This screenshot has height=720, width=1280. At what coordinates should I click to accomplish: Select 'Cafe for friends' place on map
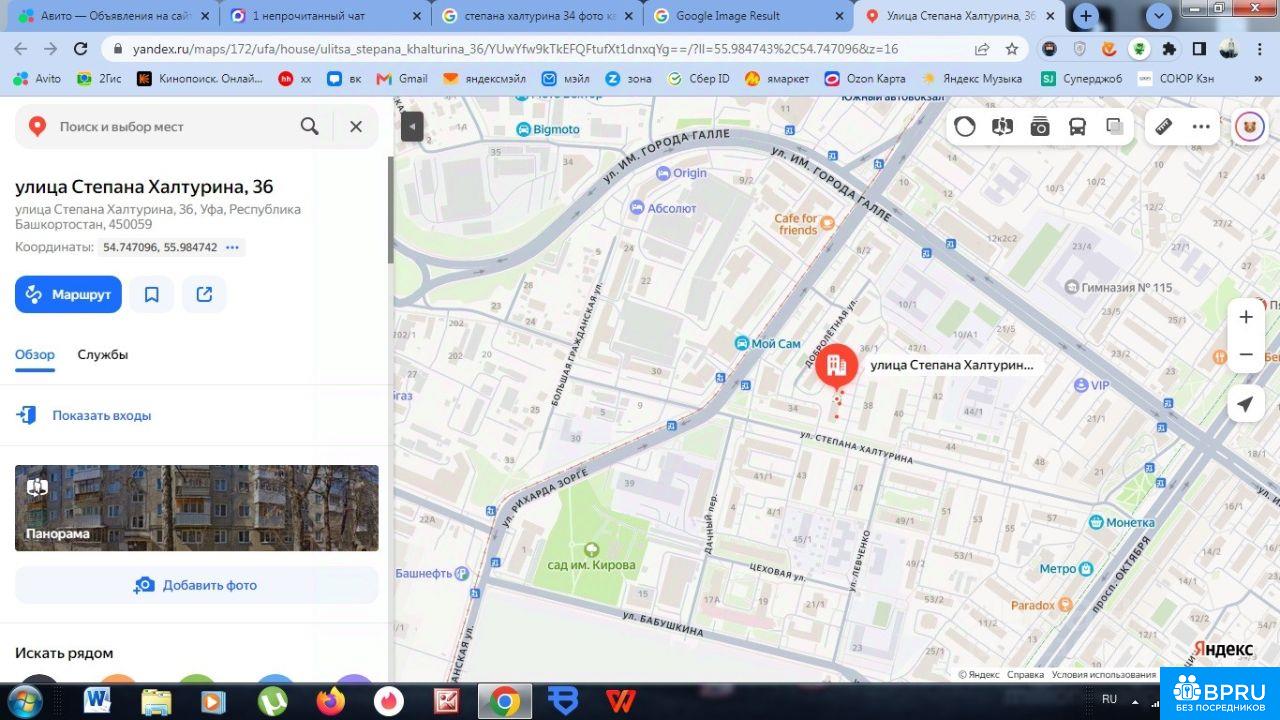point(804,224)
